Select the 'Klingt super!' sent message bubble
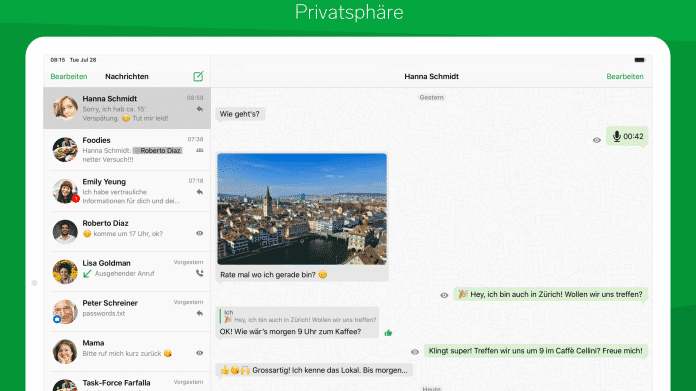This screenshot has width=696, height=391. [535, 351]
